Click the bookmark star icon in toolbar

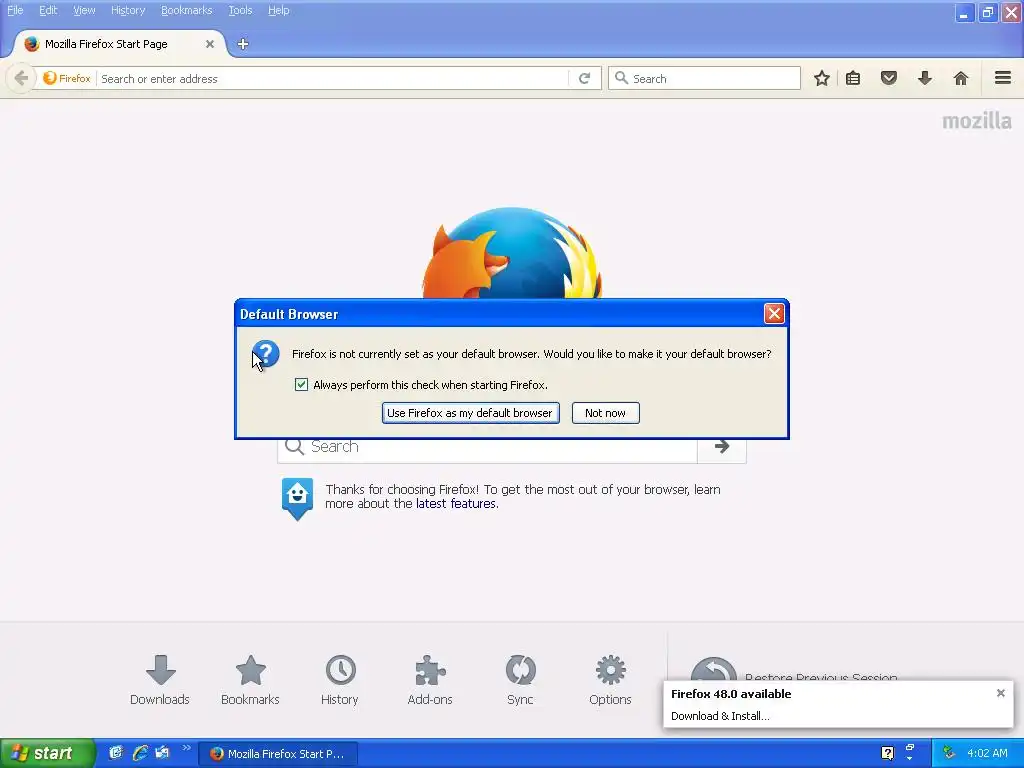point(822,78)
